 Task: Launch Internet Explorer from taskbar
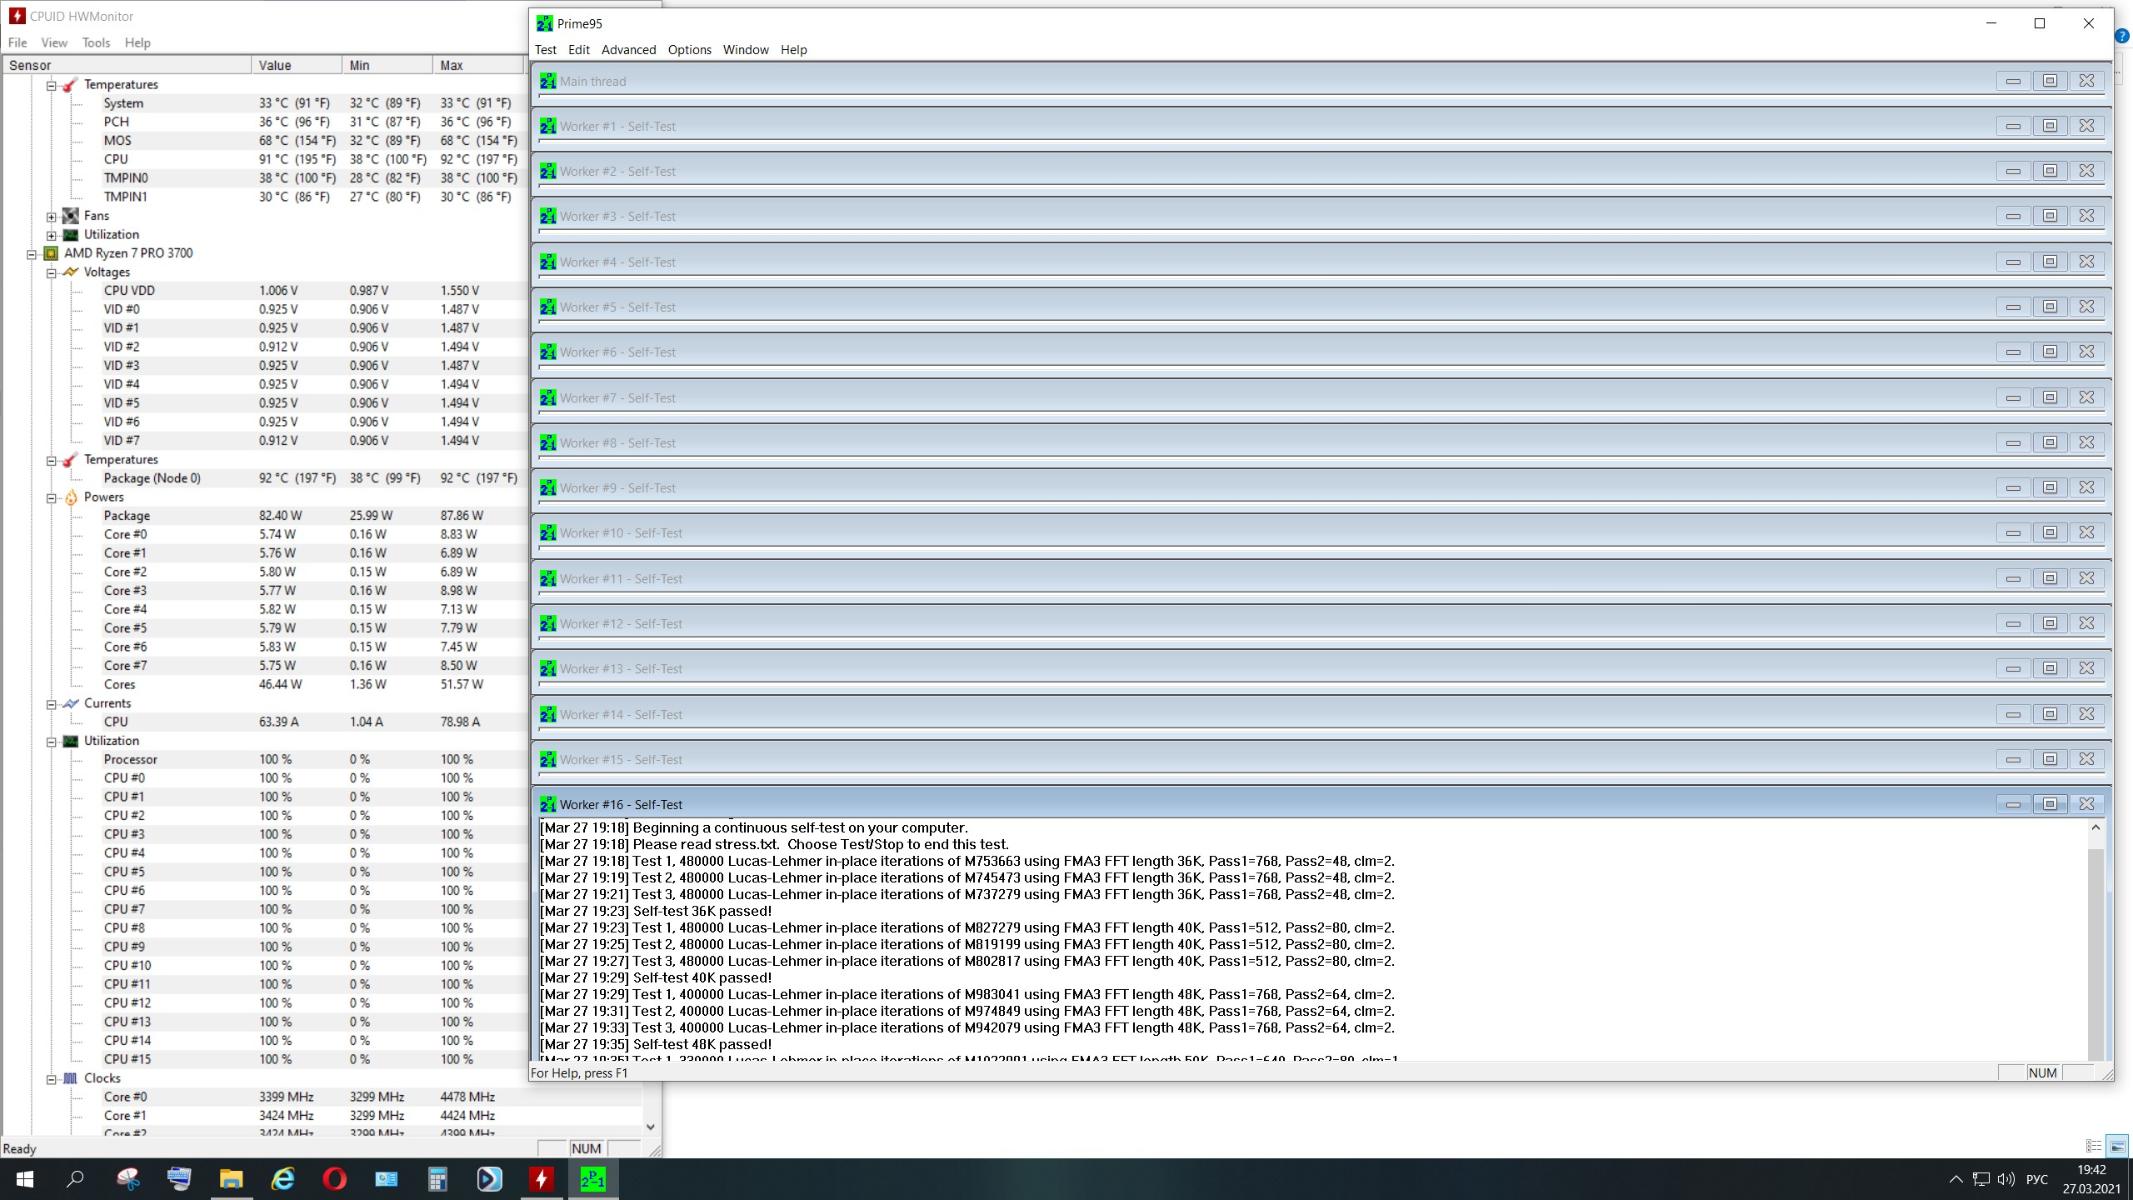click(283, 1179)
